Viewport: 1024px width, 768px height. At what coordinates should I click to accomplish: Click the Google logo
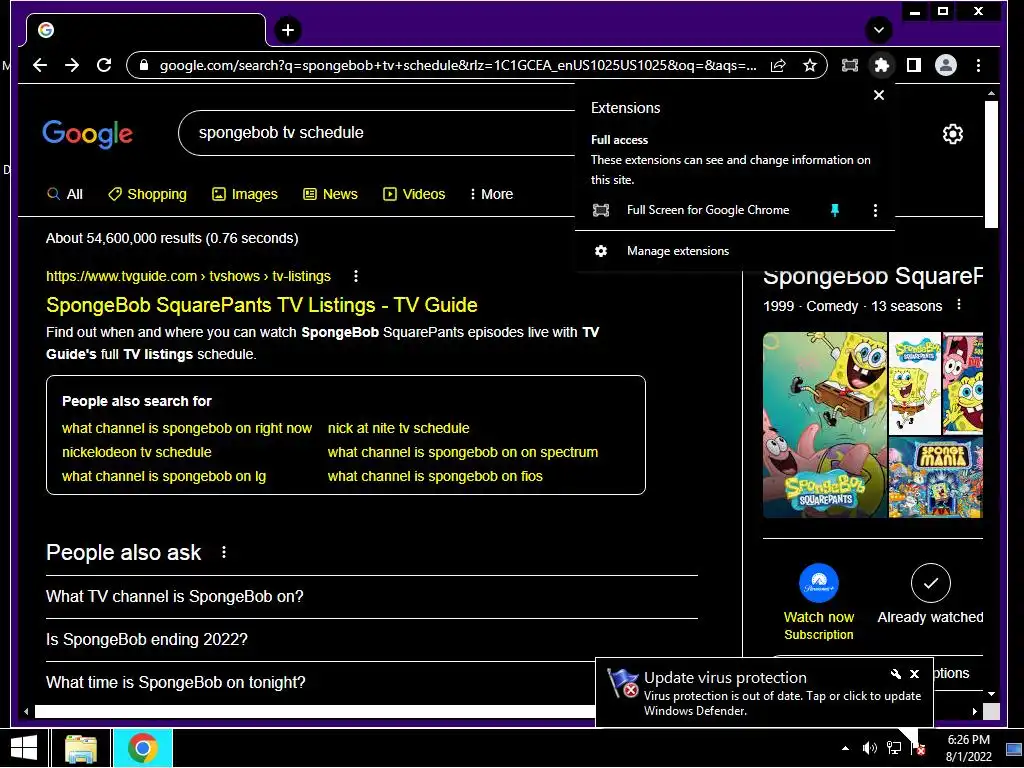[x=88, y=134]
